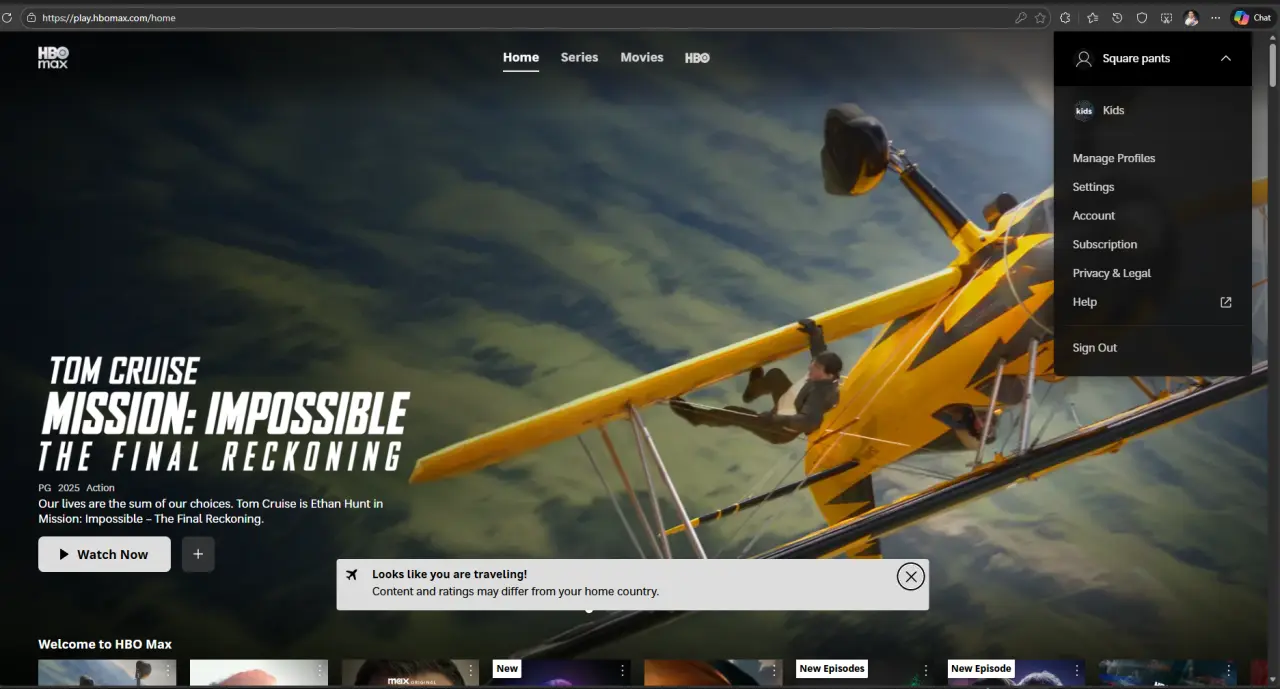Switch to the Movies tab
This screenshot has height=689, width=1280.
pos(642,58)
